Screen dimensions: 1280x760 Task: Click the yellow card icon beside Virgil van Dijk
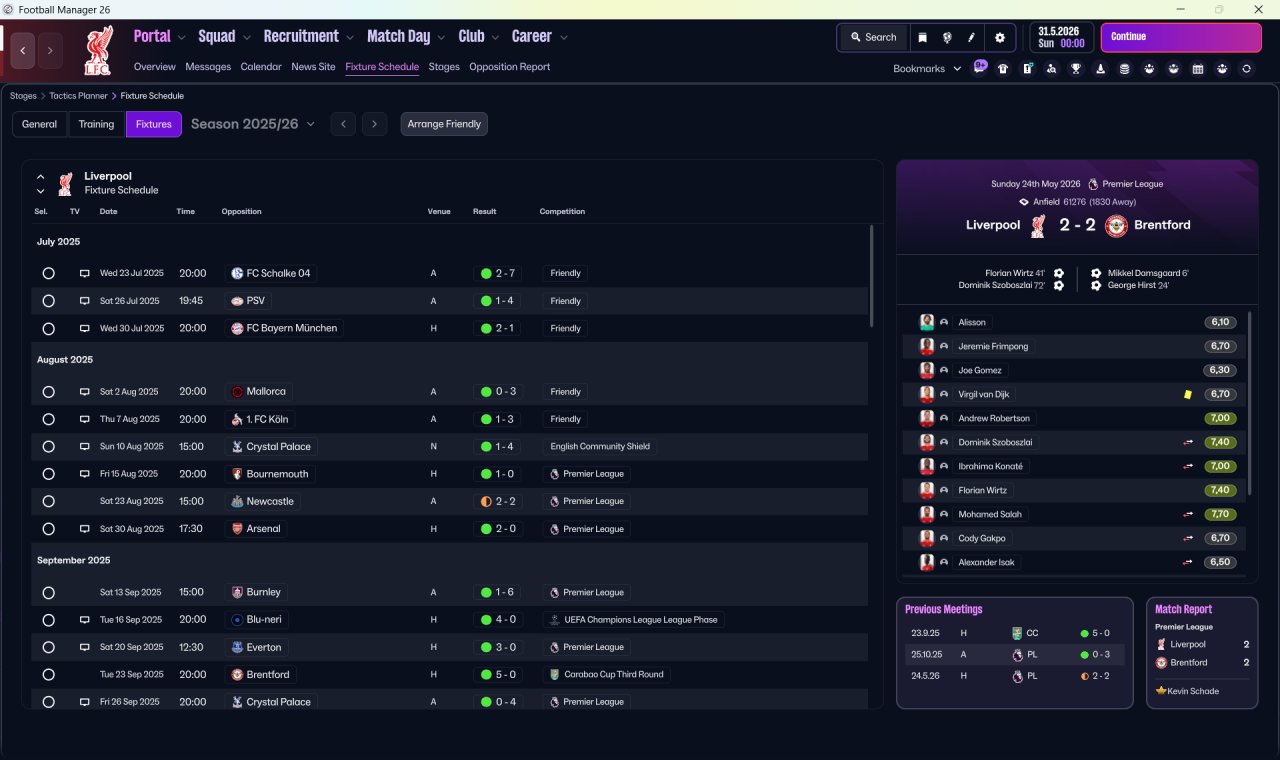coord(1187,394)
